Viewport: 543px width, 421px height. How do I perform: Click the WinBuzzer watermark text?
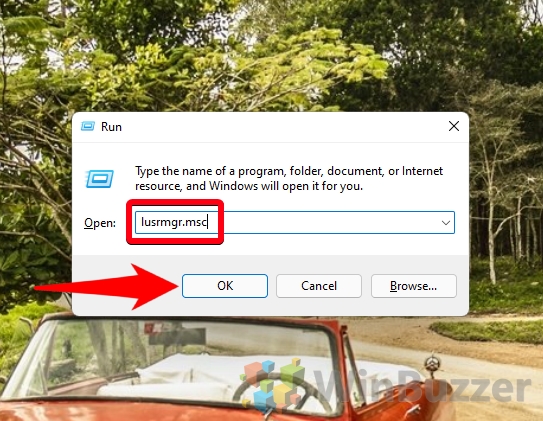point(423,386)
